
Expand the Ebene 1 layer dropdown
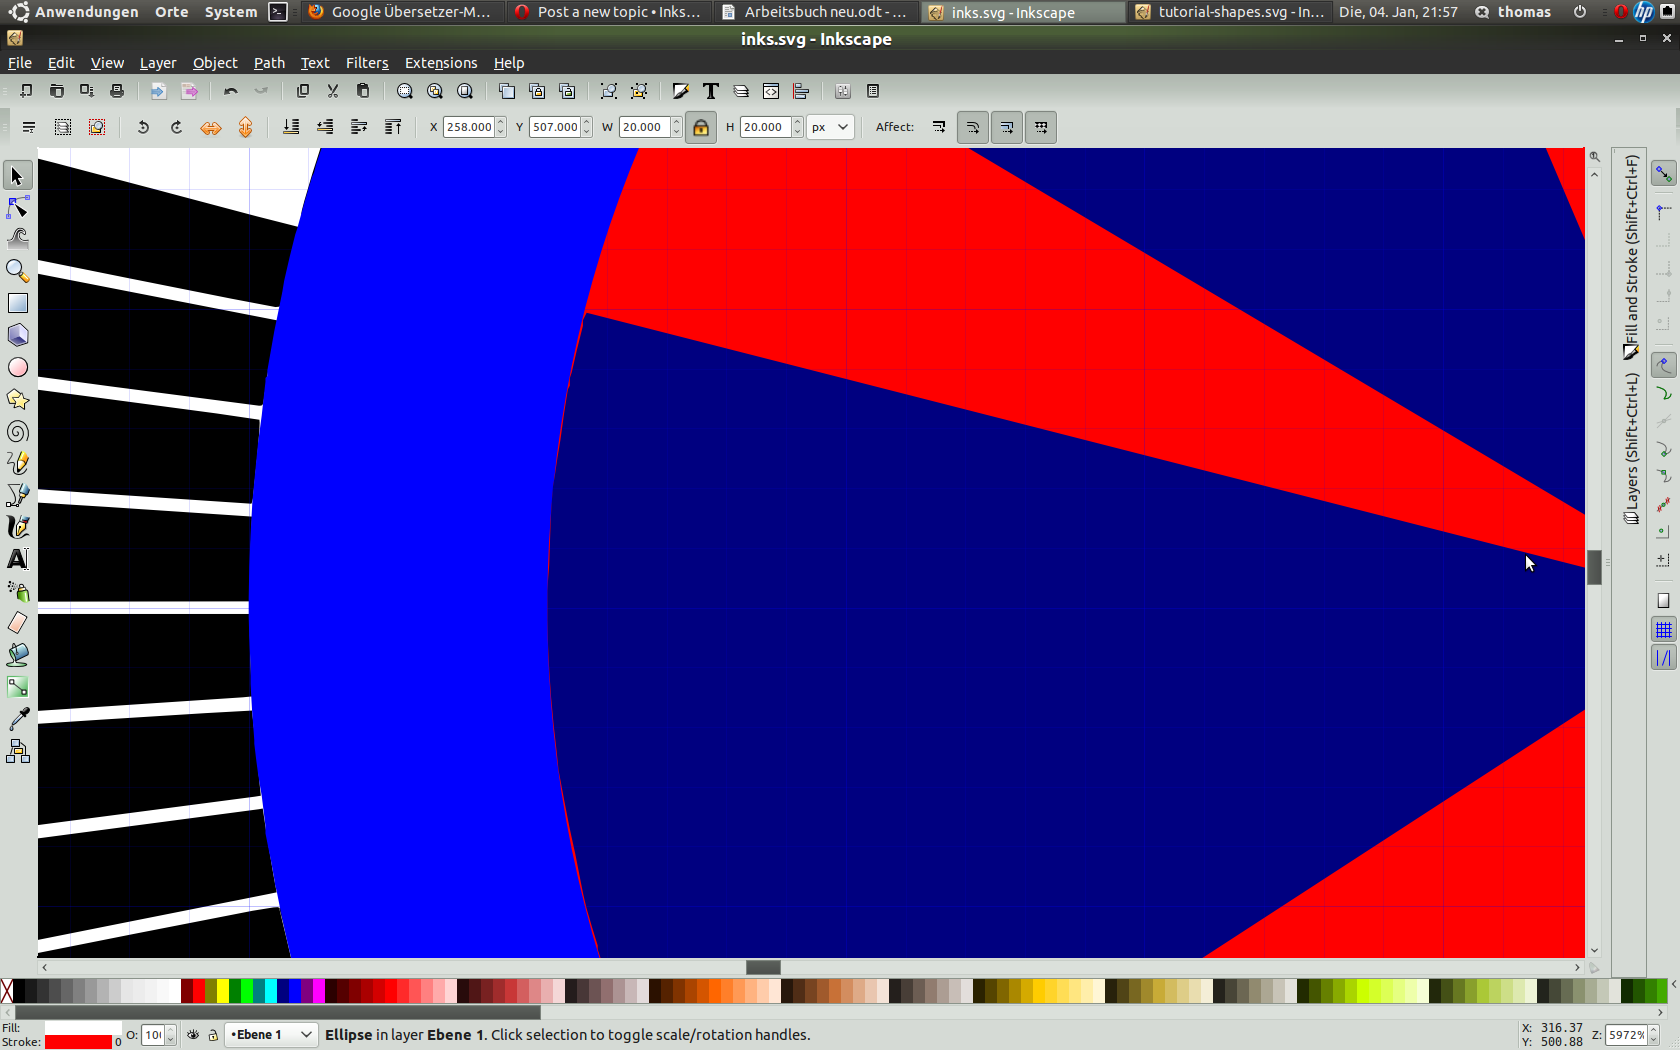pyautogui.click(x=306, y=1035)
